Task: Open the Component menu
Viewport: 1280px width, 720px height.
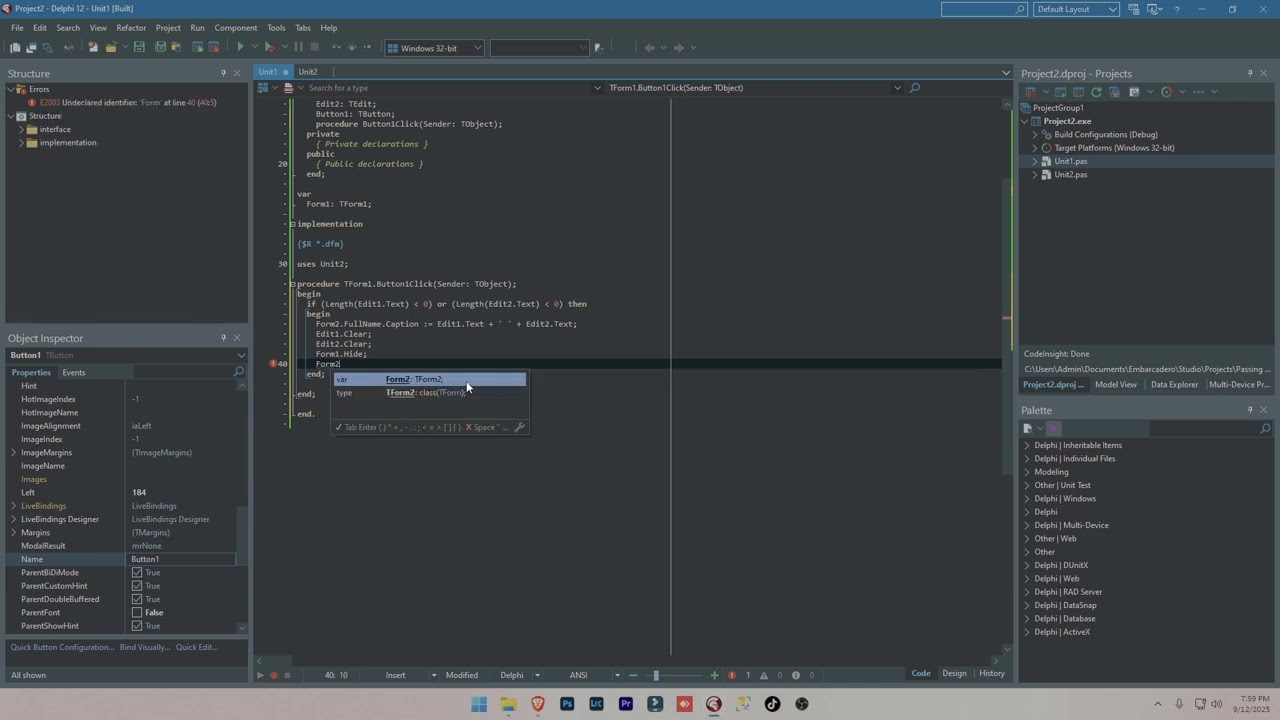Action: pos(236,28)
